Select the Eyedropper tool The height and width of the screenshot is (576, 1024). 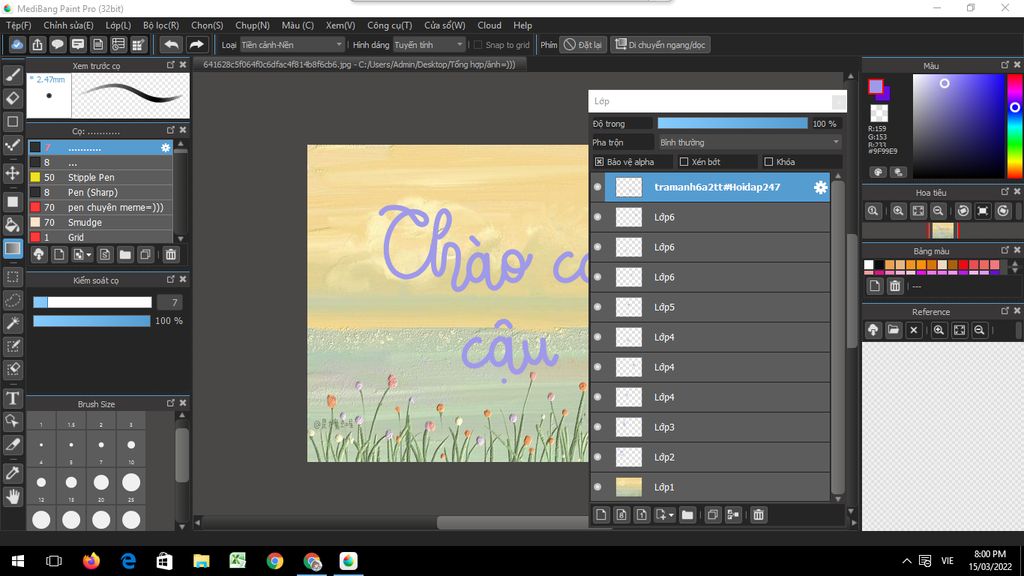click(x=12, y=473)
